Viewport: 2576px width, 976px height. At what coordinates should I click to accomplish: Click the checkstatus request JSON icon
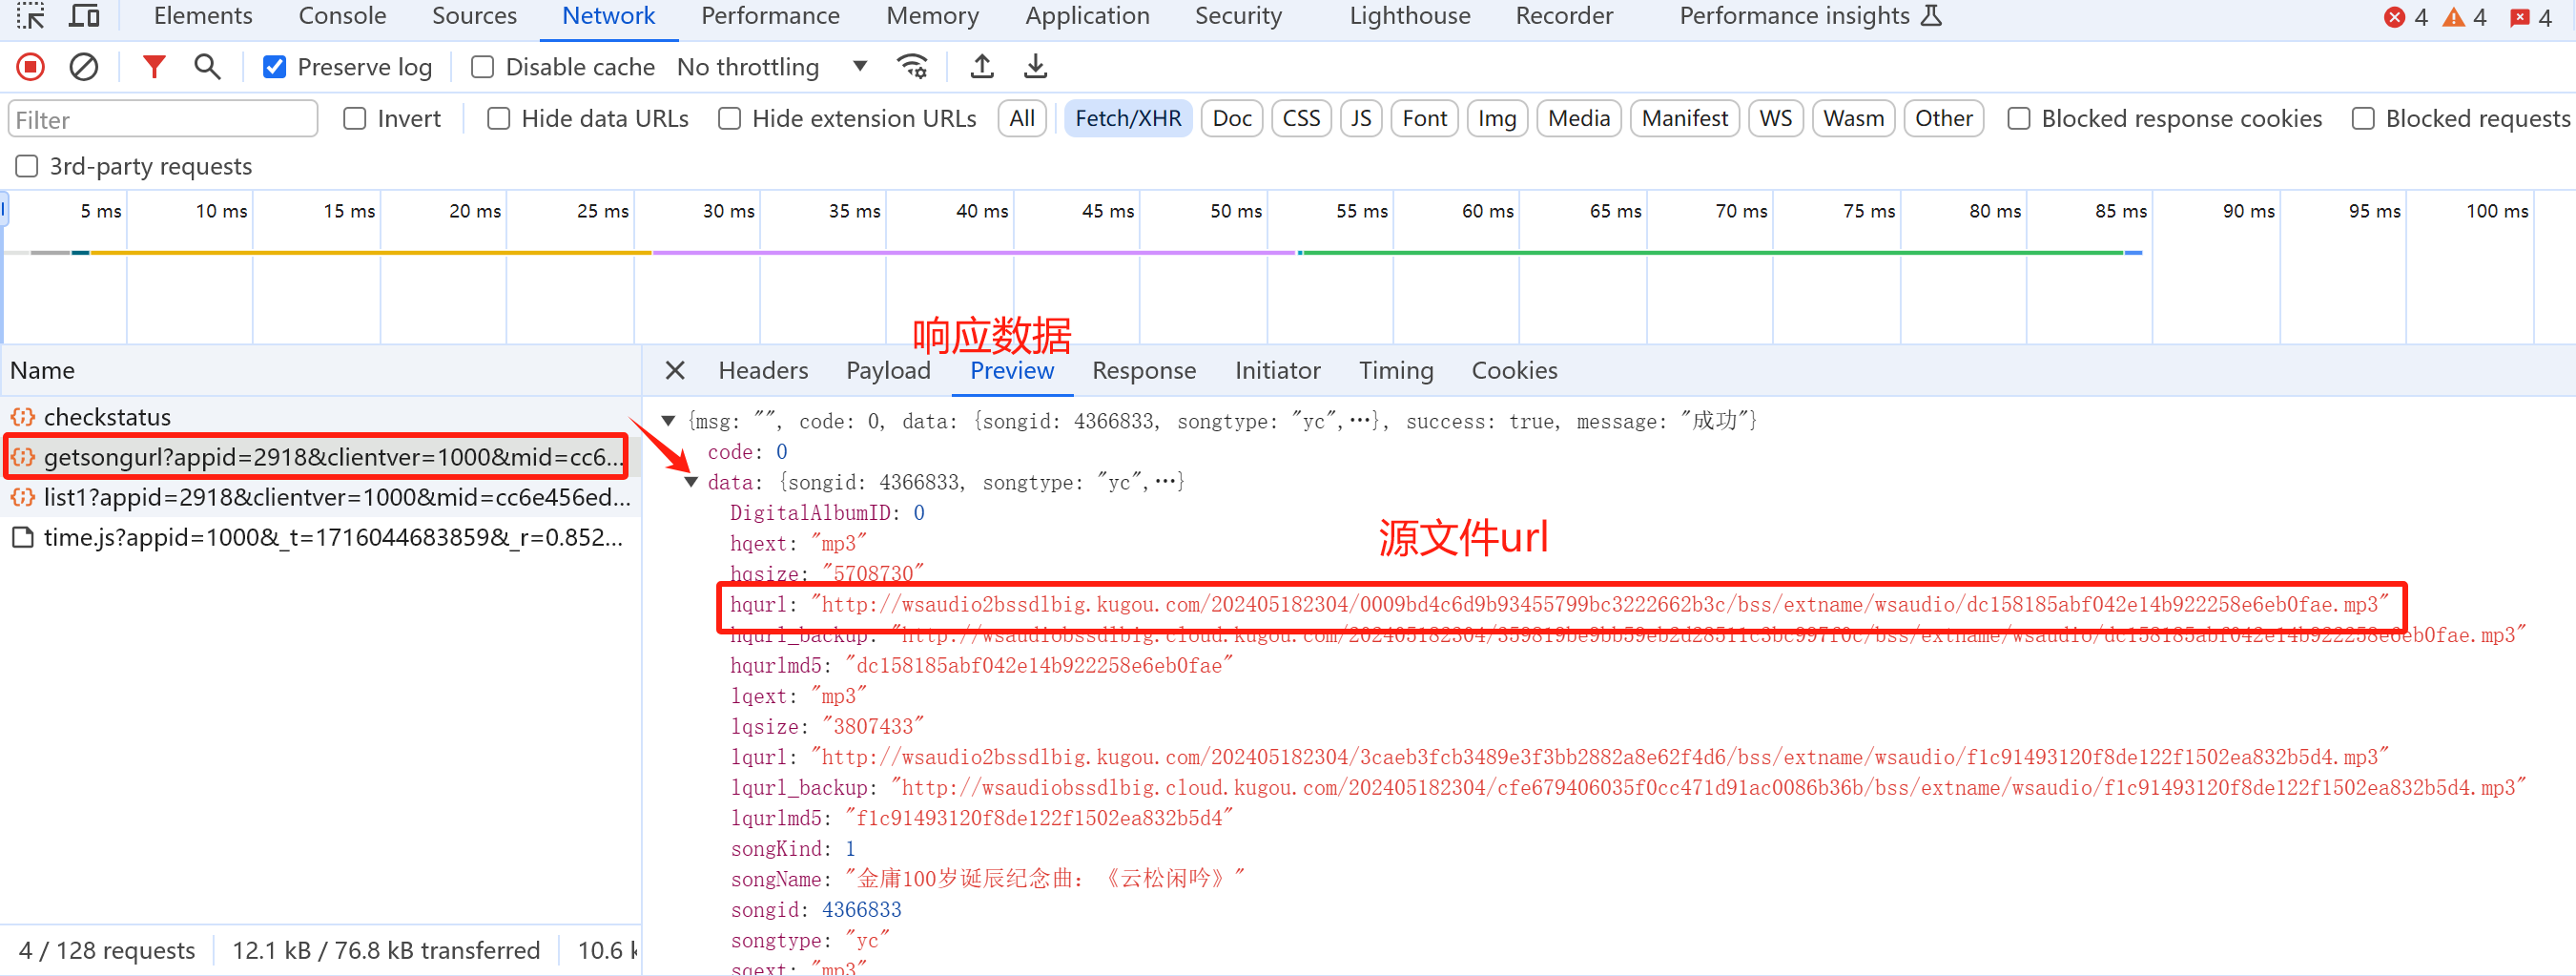(23, 417)
